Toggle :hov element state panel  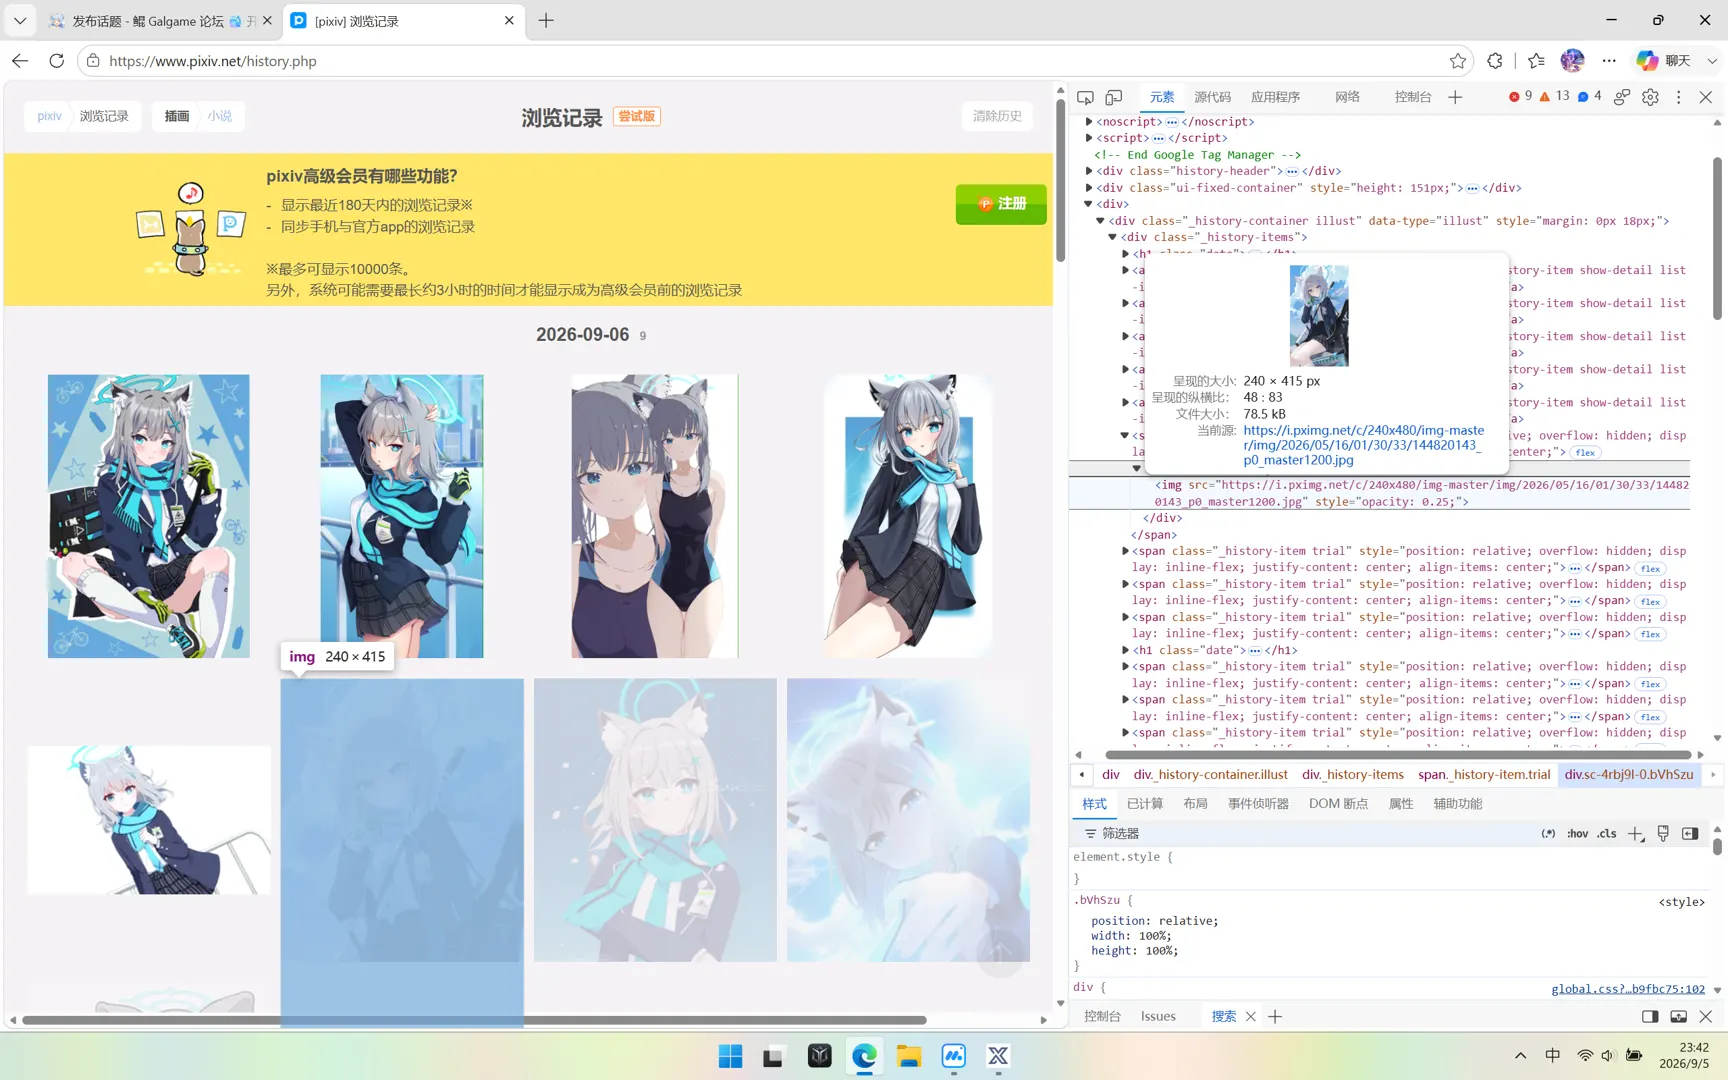click(1577, 833)
